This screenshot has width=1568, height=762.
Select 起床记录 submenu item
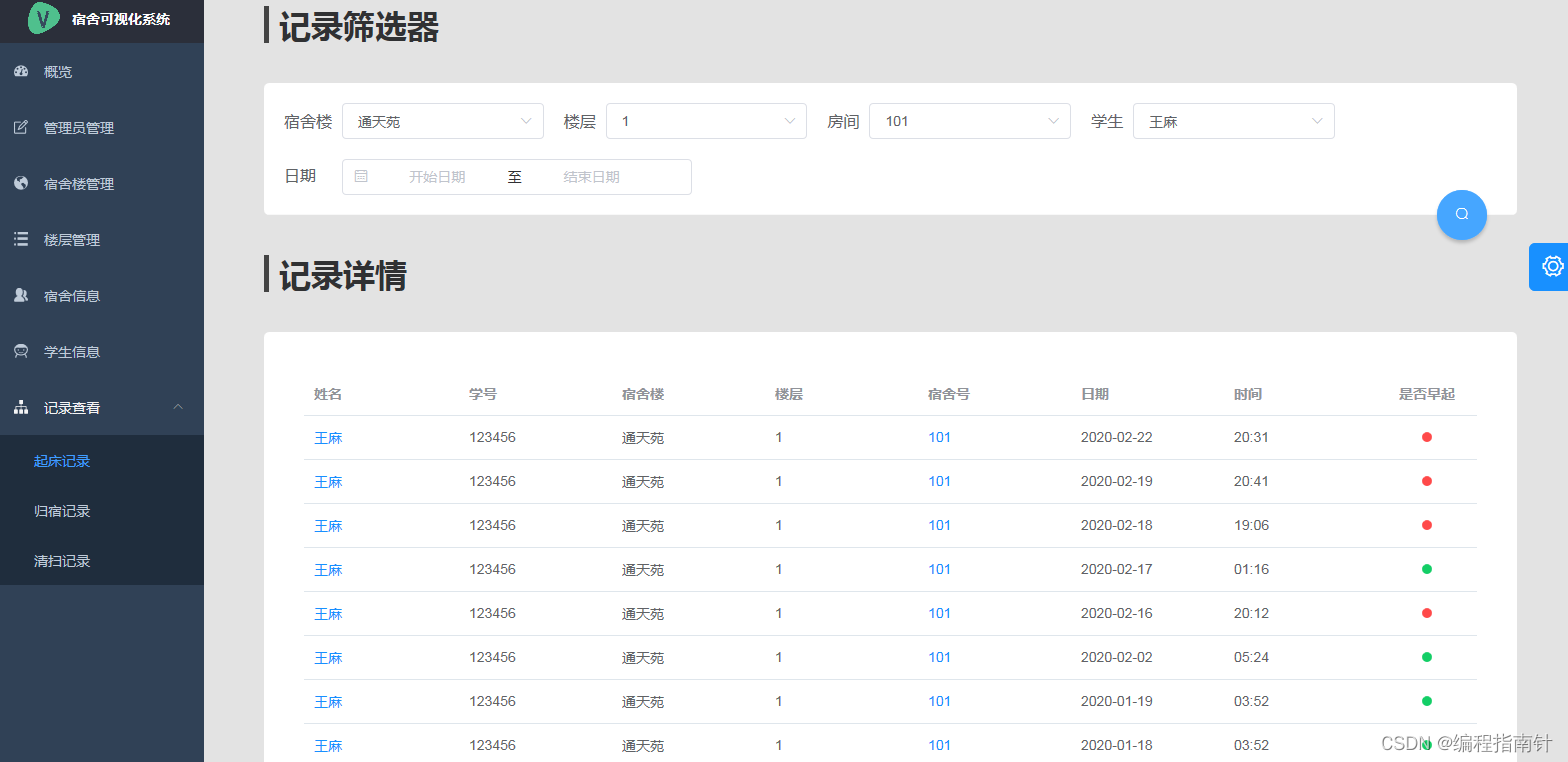[x=102, y=461]
